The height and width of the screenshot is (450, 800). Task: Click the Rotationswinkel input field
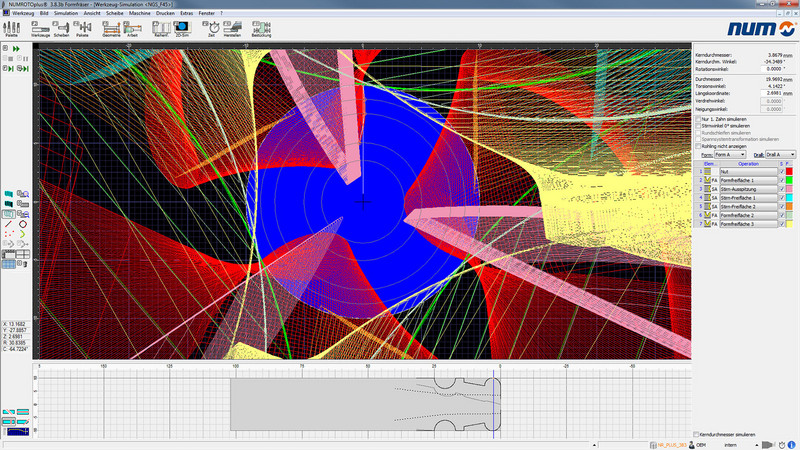click(762, 68)
